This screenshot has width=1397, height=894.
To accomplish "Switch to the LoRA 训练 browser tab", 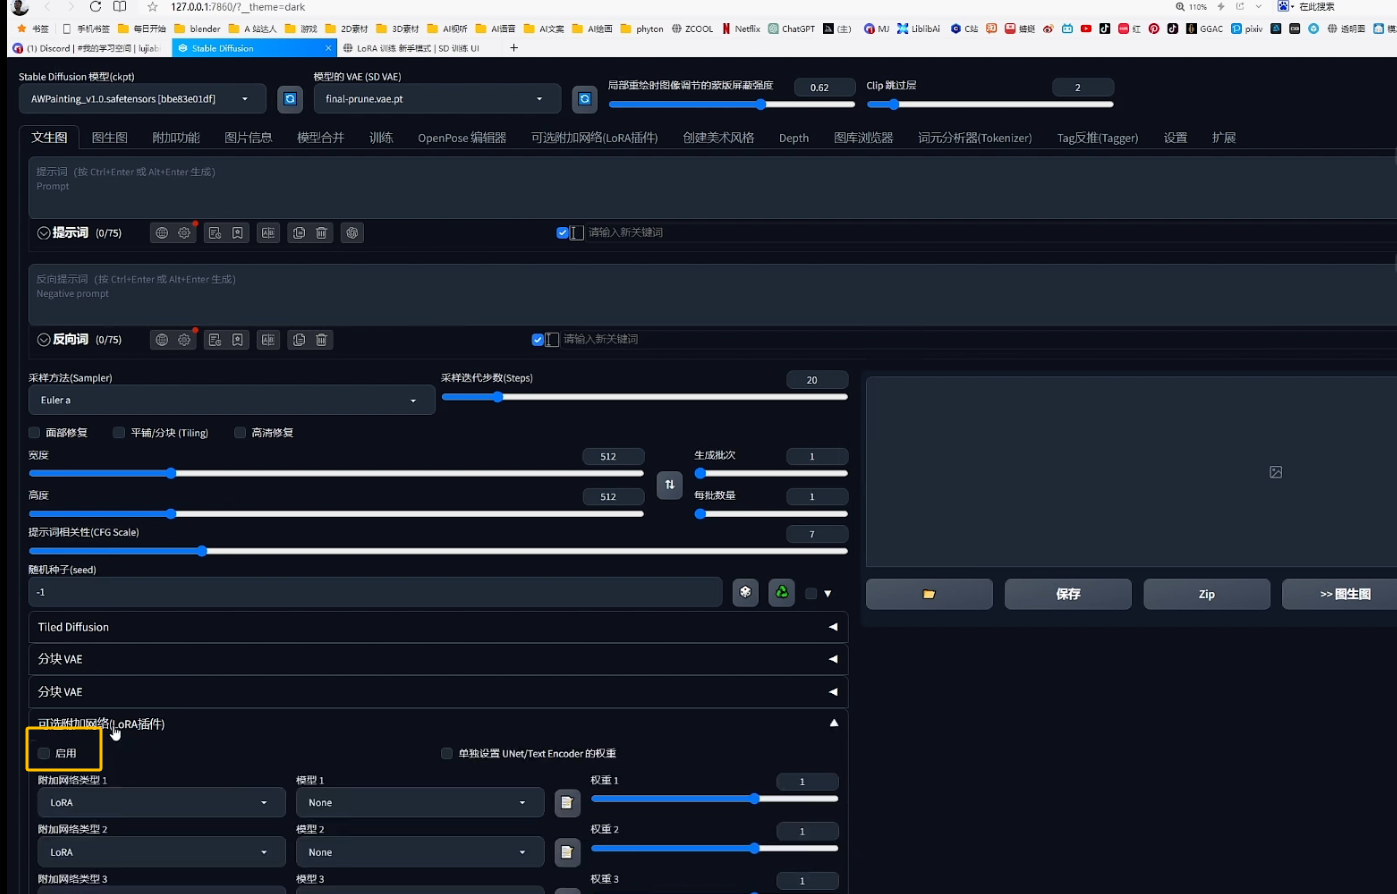I will (420, 48).
